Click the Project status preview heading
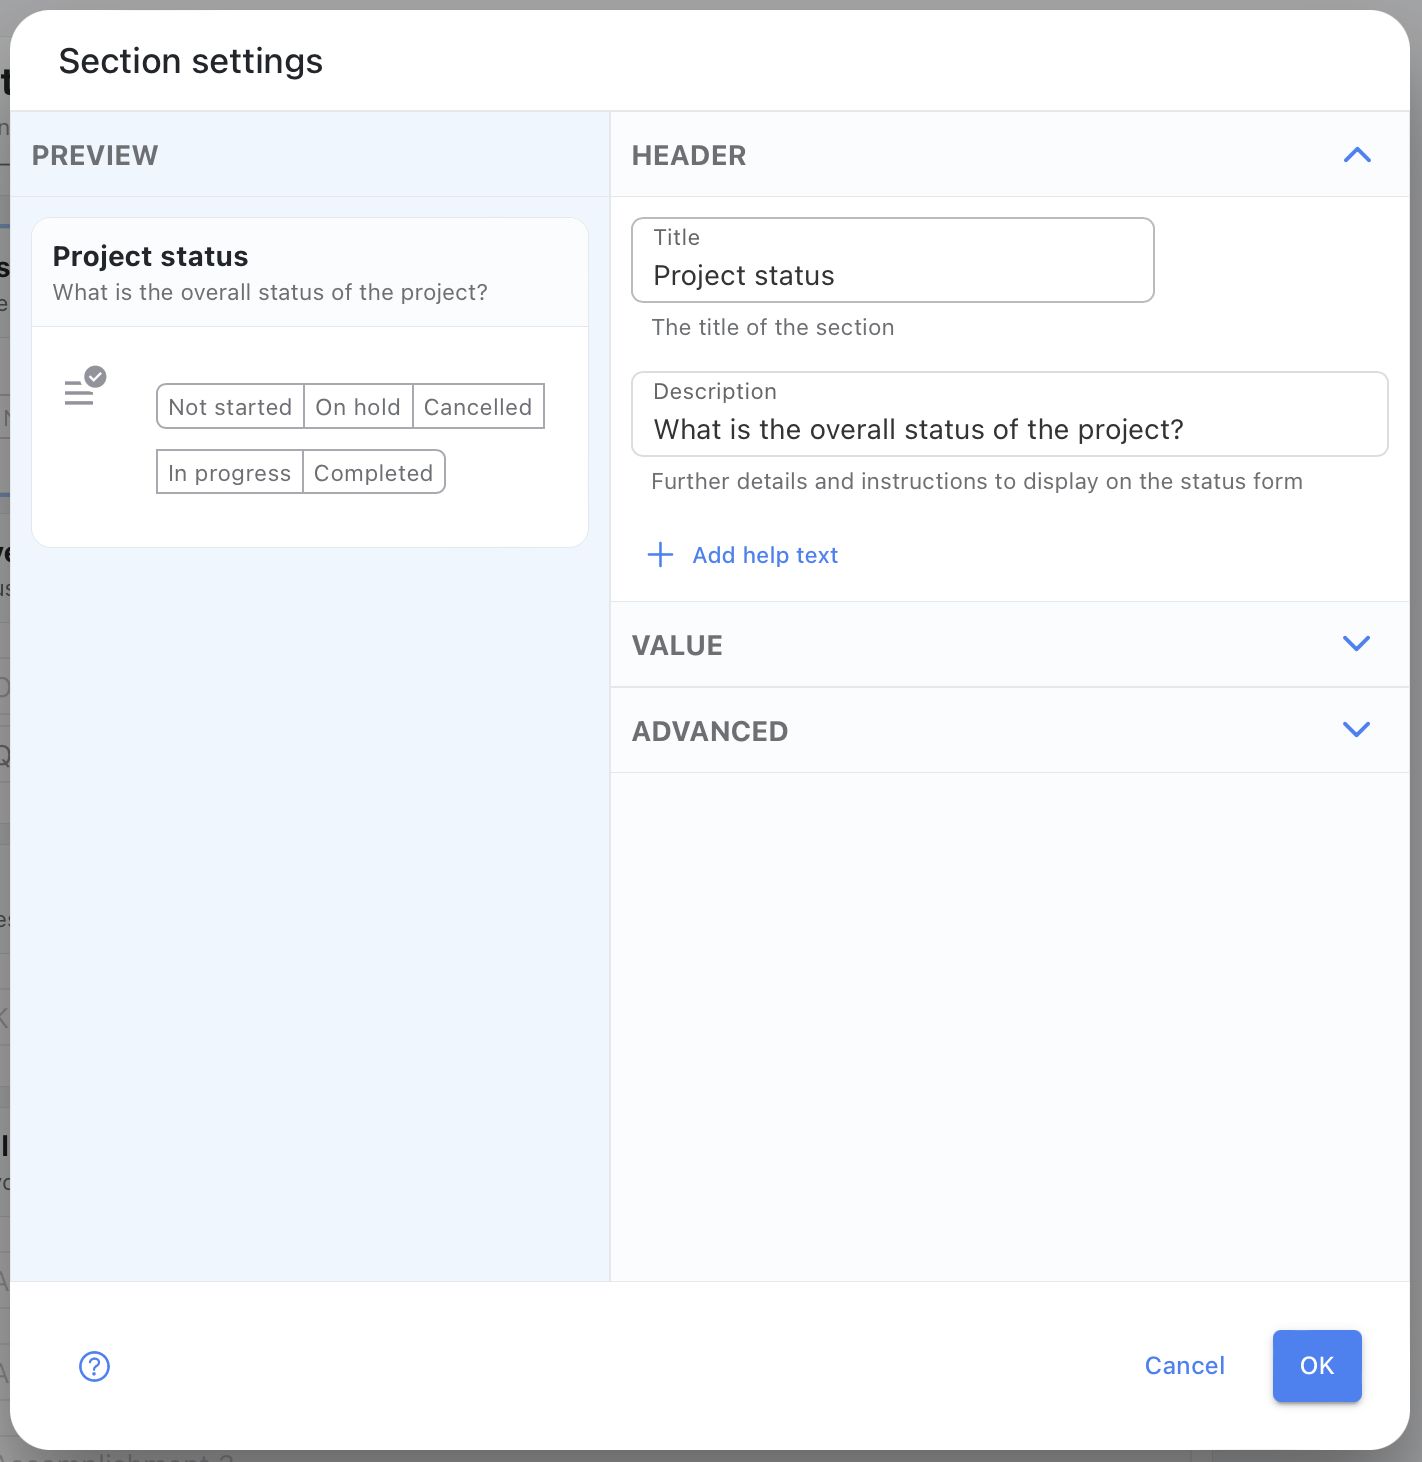Viewport: 1422px width, 1462px height. tap(150, 256)
